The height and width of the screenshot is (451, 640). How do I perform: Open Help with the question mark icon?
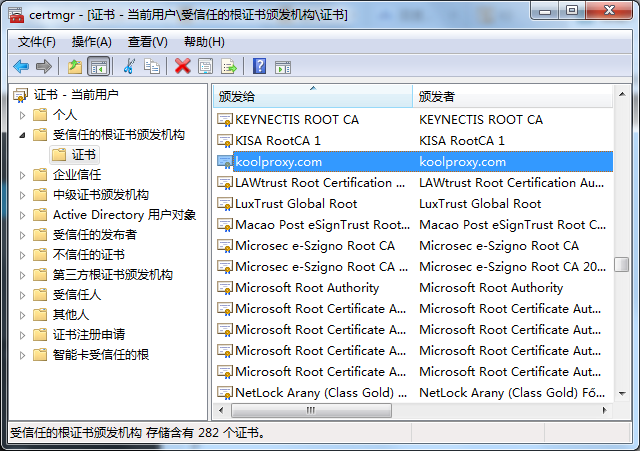point(260,66)
